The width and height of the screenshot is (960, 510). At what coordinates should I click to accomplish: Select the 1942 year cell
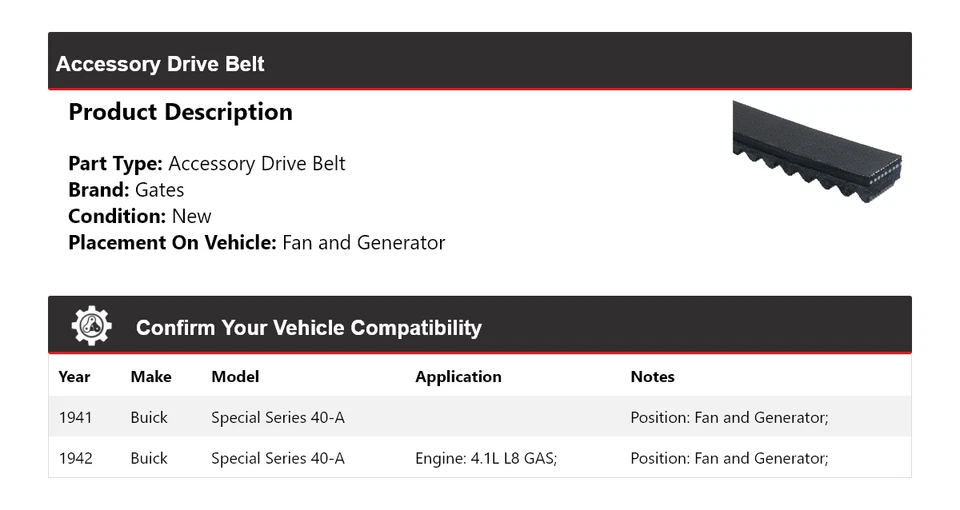coord(75,458)
